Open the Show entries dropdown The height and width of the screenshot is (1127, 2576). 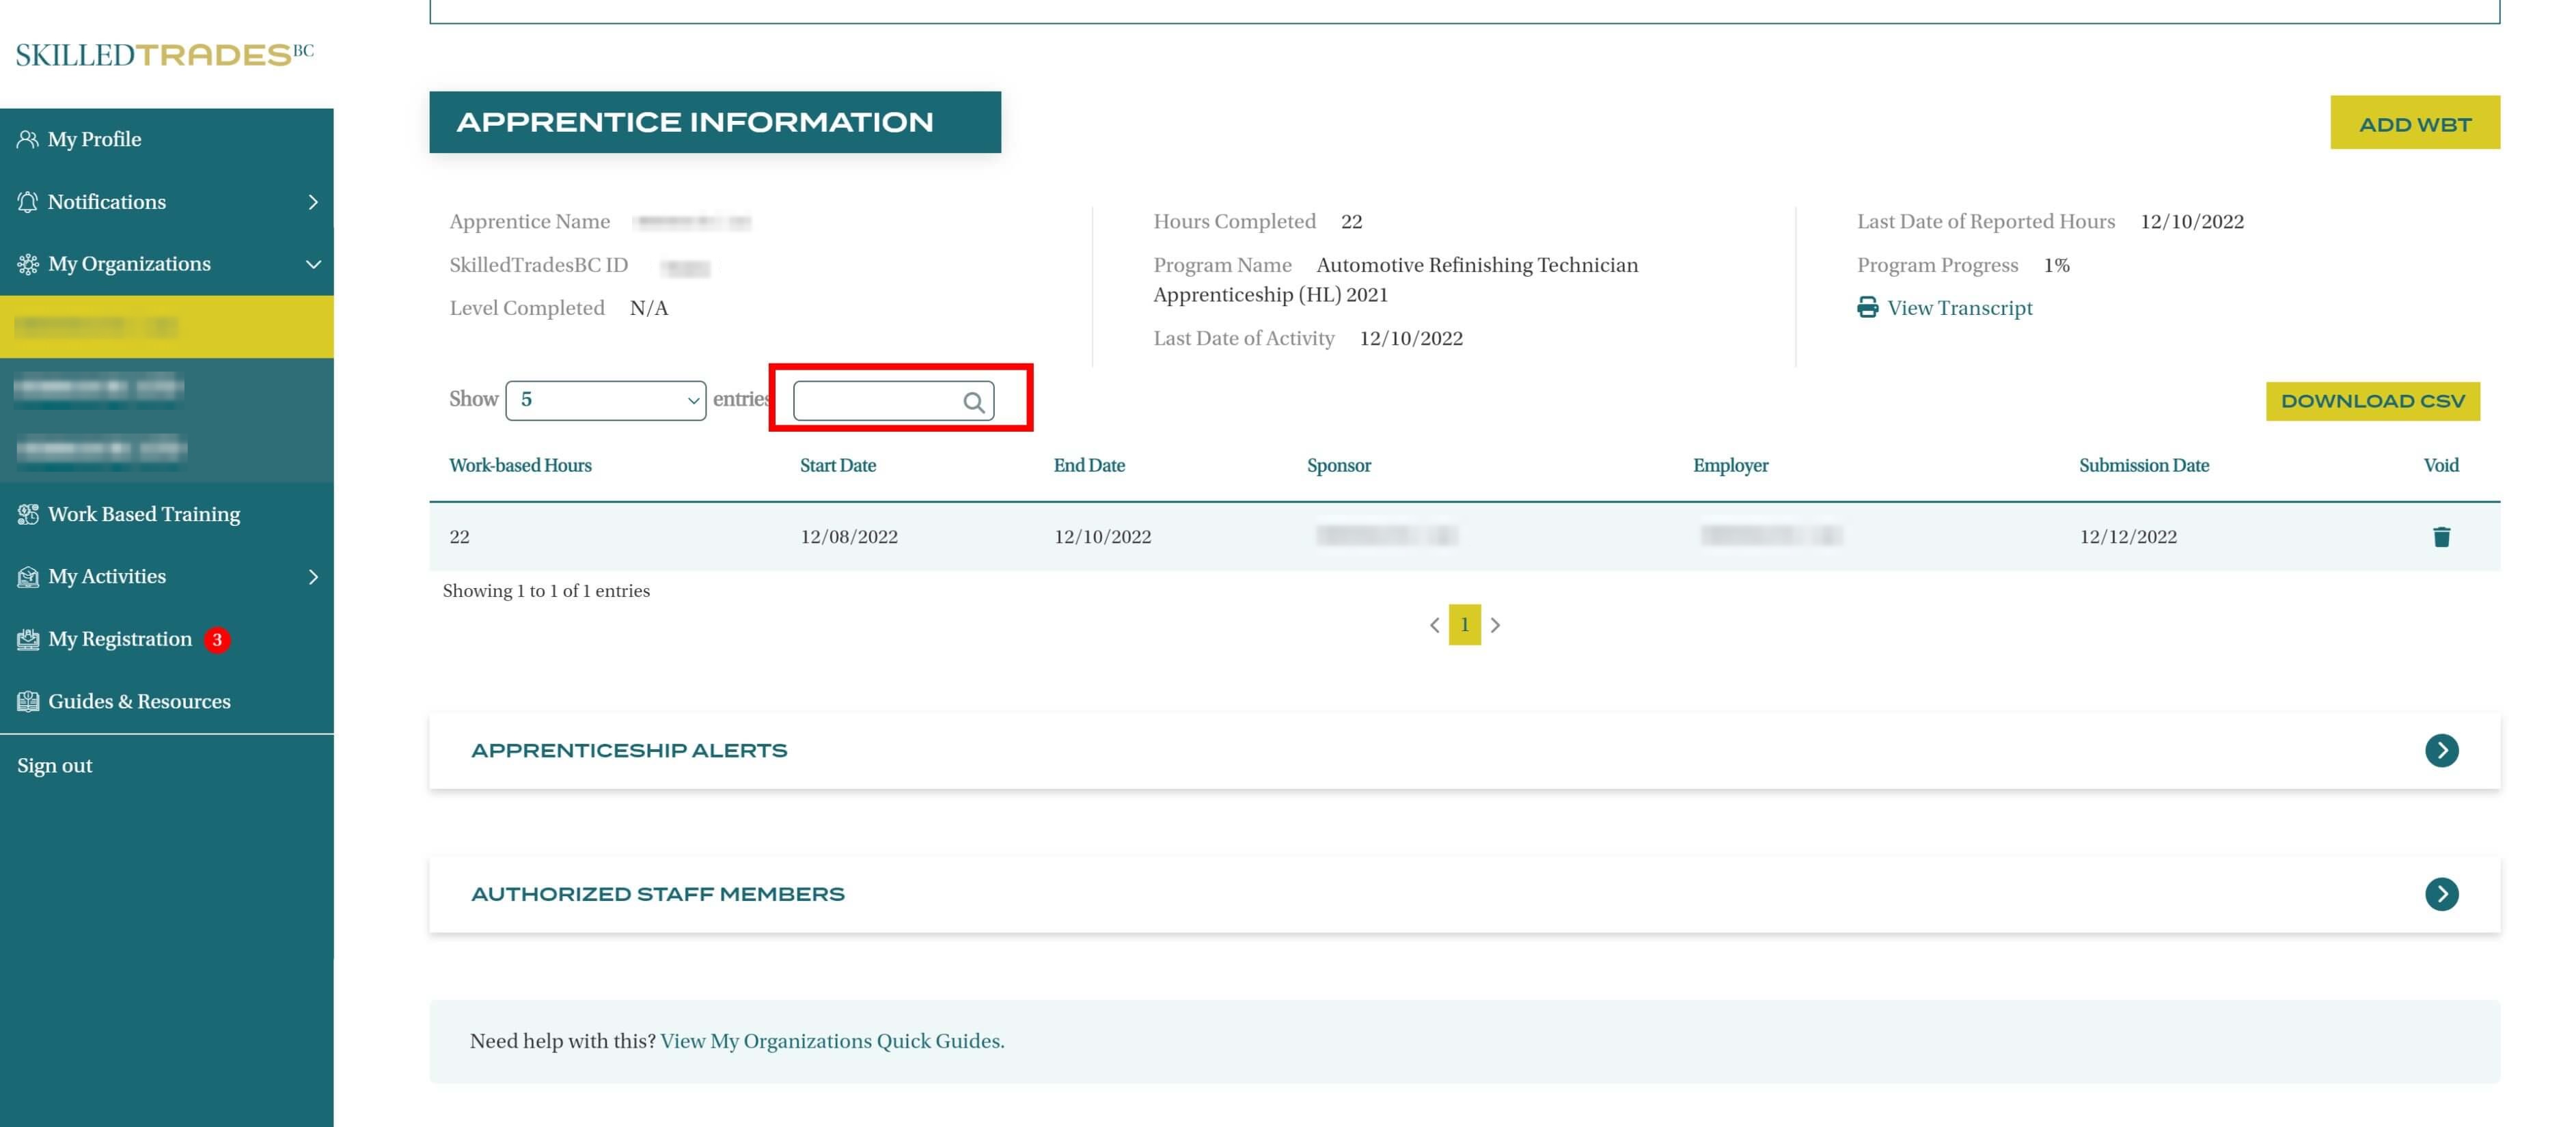pyautogui.click(x=605, y=400)
